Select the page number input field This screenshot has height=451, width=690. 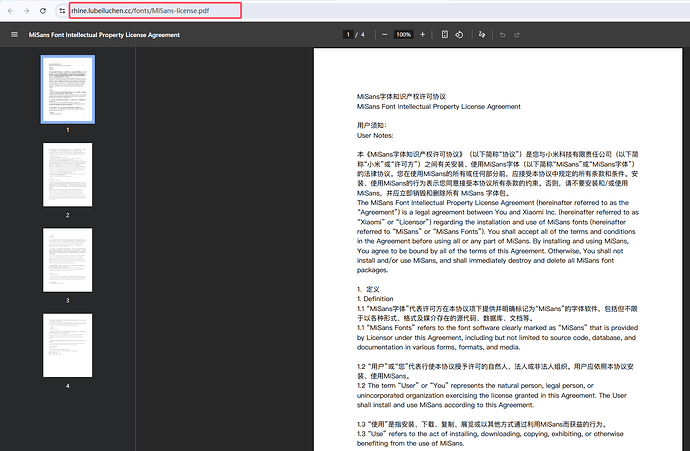click(x=348, y=34)
